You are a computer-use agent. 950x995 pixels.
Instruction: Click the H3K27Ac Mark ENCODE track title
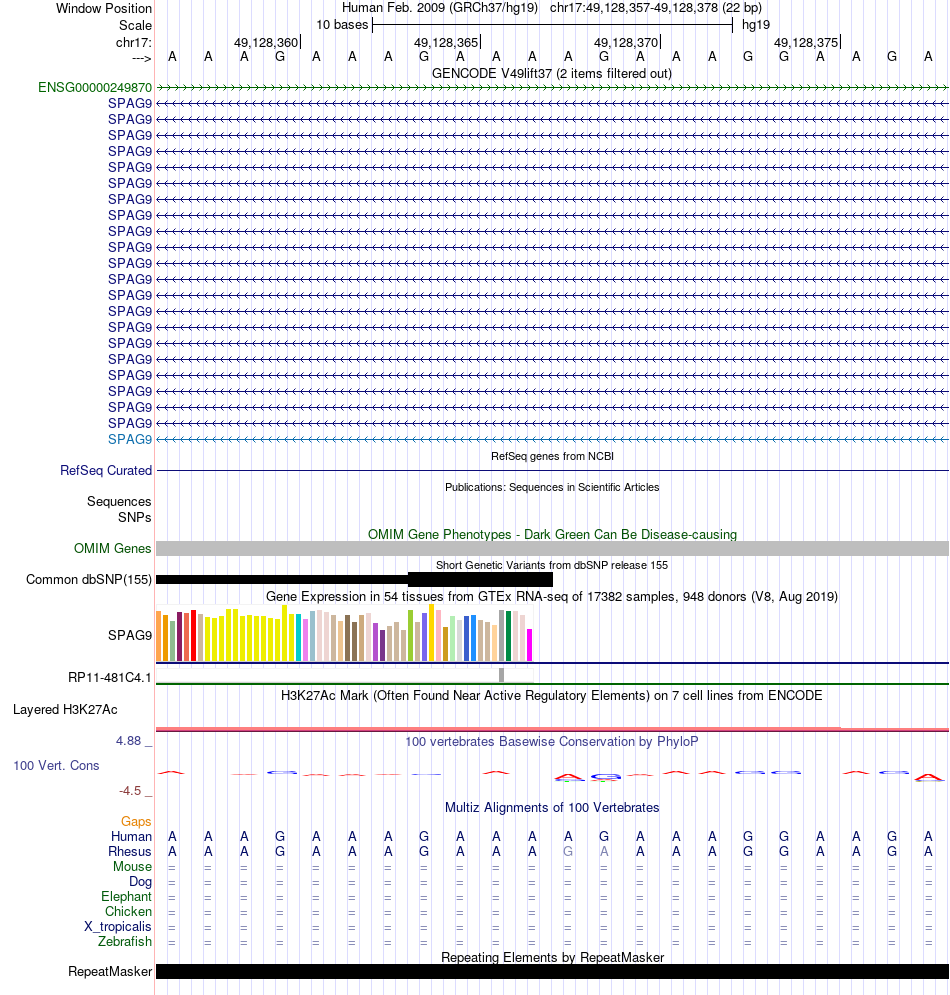[551, 695]
